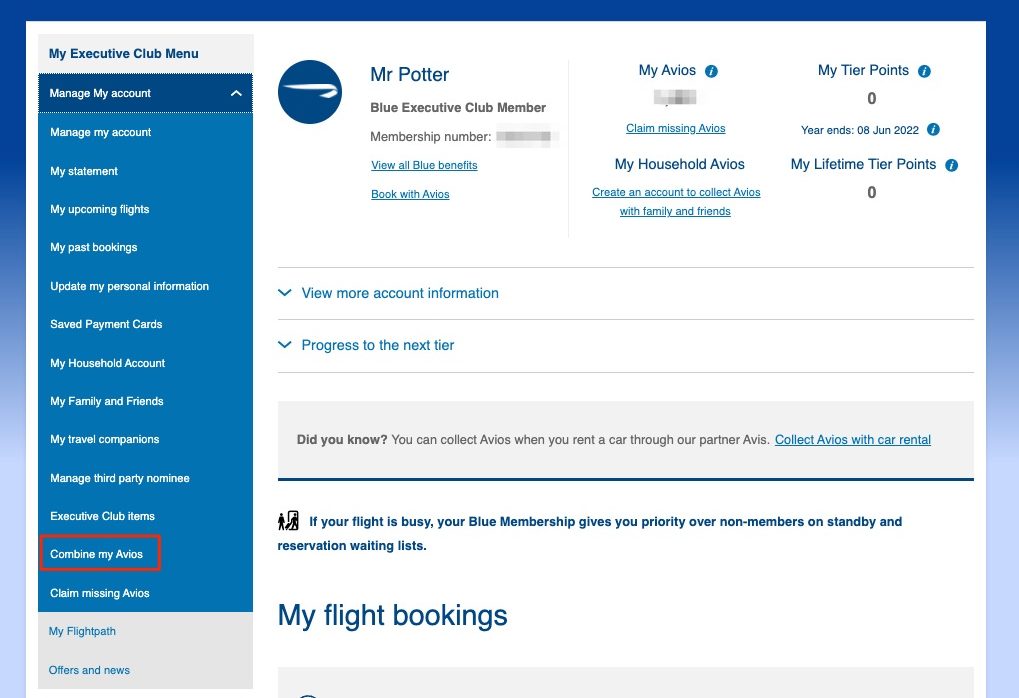Open My upcoming flights menu item
This screenshot has height=698, width=1019.
coord(100,209)
